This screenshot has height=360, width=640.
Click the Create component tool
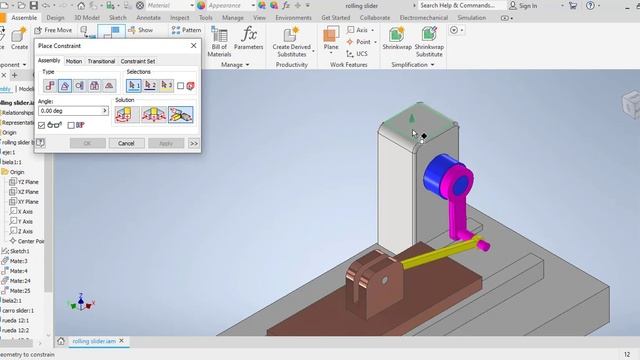click(19, 38)
